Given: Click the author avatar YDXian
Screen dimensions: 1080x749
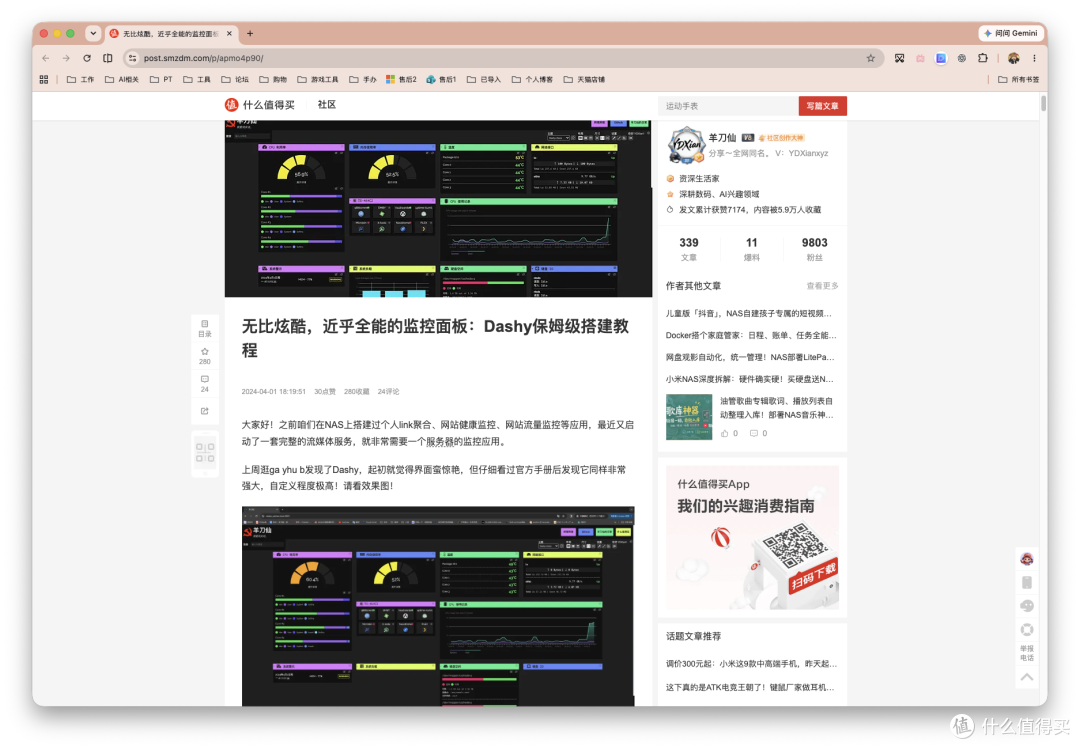Looking at the screenshot, I should click(x=687, y=145).
